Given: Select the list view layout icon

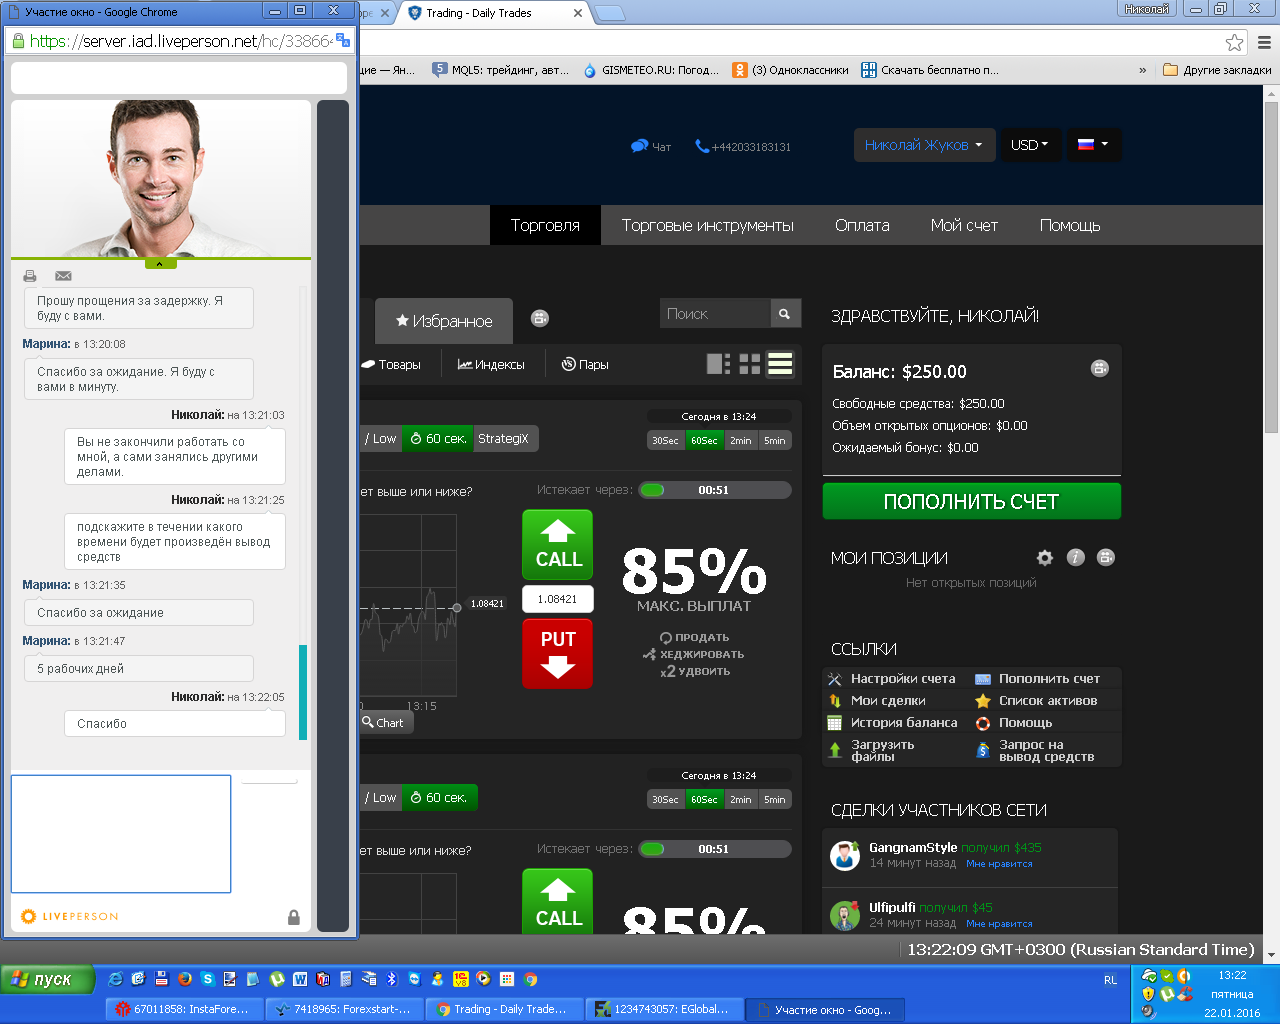Looking at the screenshot, I should [780, 364].
